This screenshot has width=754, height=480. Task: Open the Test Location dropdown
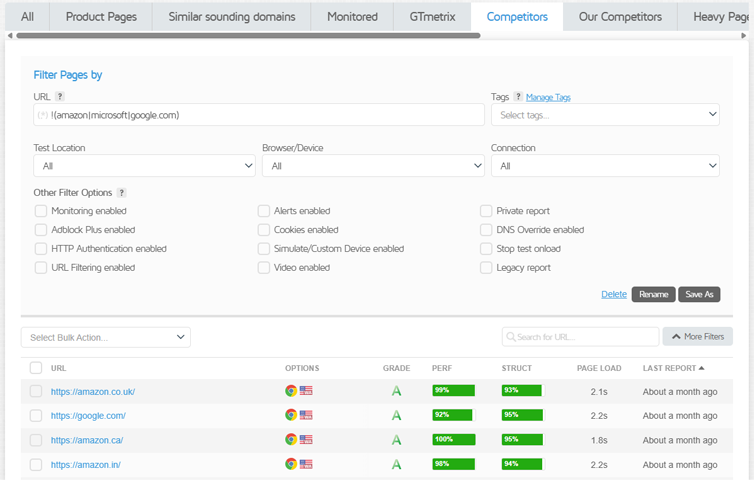click(x=144, y=166)
